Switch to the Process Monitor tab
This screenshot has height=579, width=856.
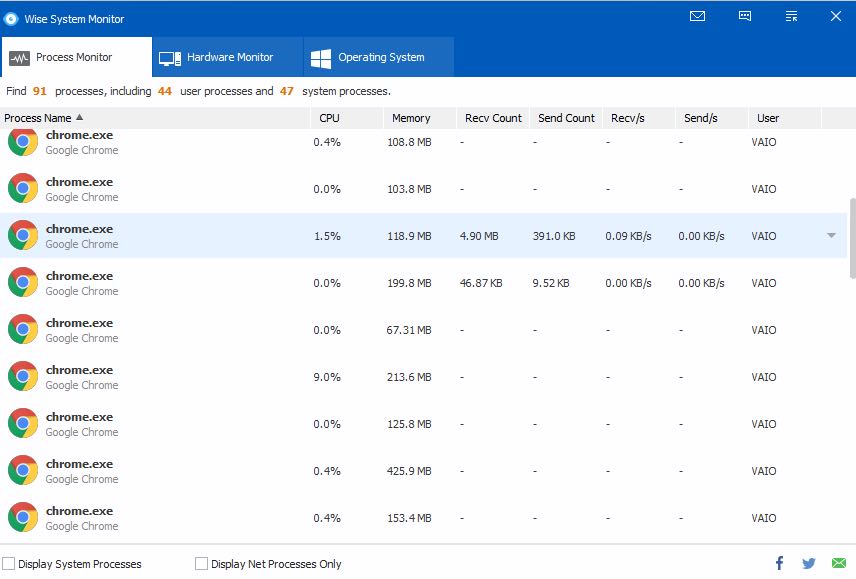point(76,57)
